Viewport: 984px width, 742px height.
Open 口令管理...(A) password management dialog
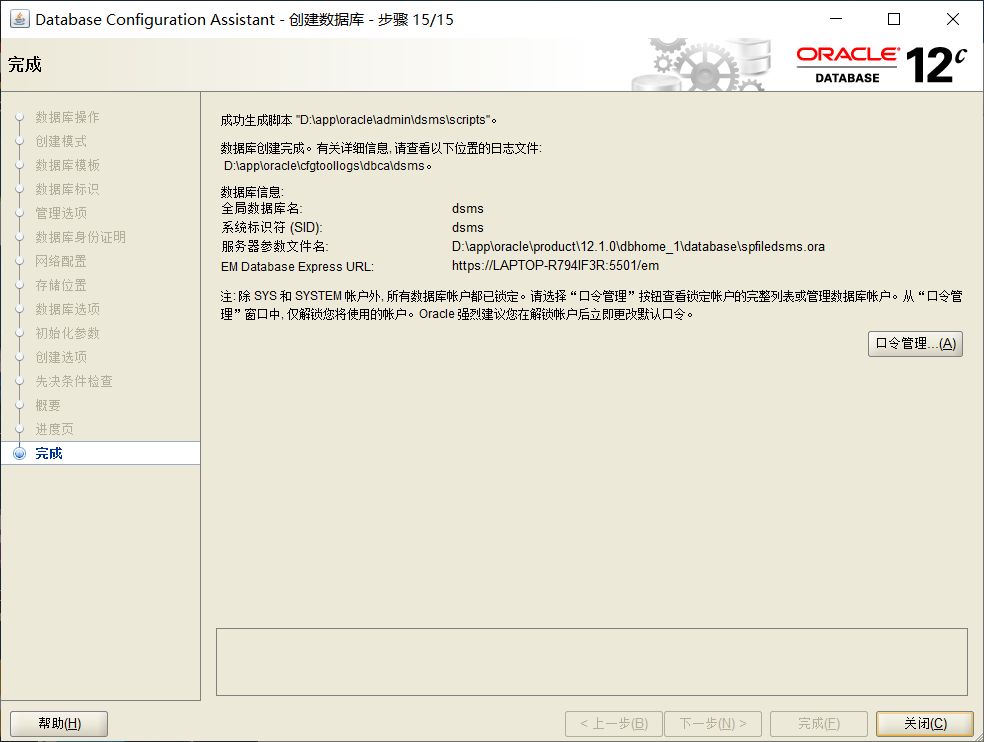point(915,343)
